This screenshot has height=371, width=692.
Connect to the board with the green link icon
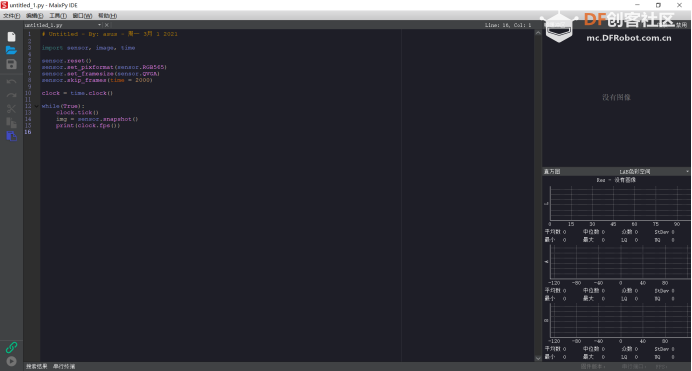pos(11,348)
